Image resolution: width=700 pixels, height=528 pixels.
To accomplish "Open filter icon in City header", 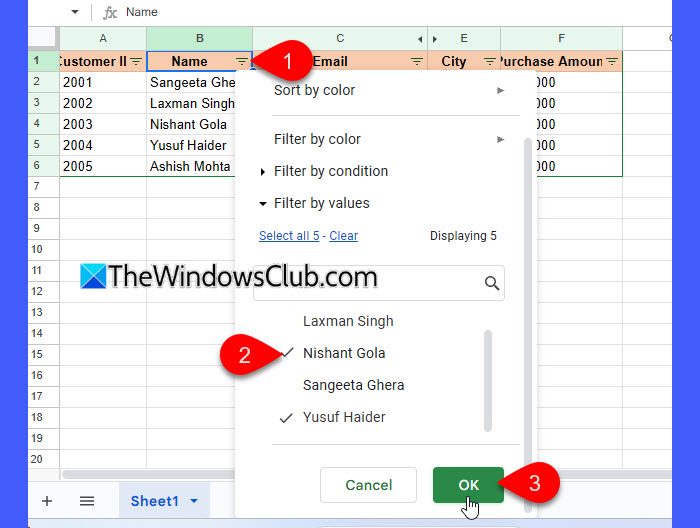I will coord(489,61).
